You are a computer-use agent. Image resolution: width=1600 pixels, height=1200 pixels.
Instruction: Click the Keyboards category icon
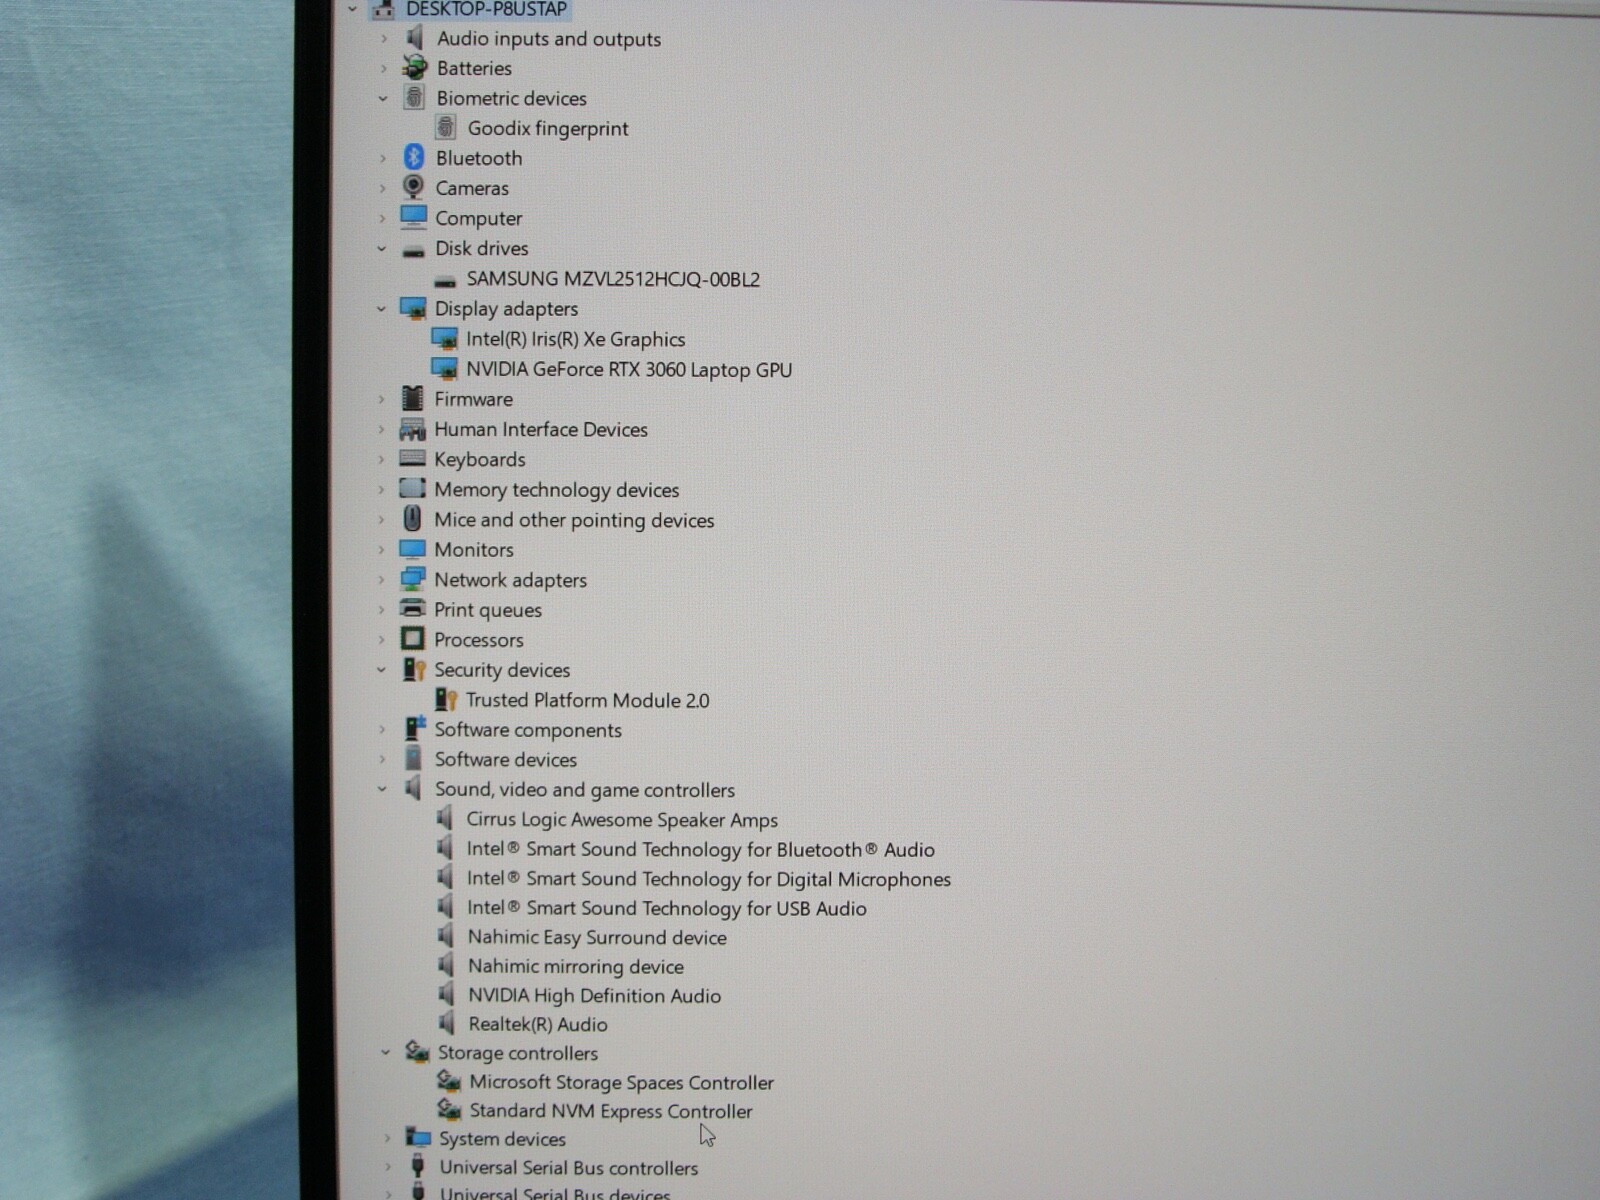click(413, 459)
